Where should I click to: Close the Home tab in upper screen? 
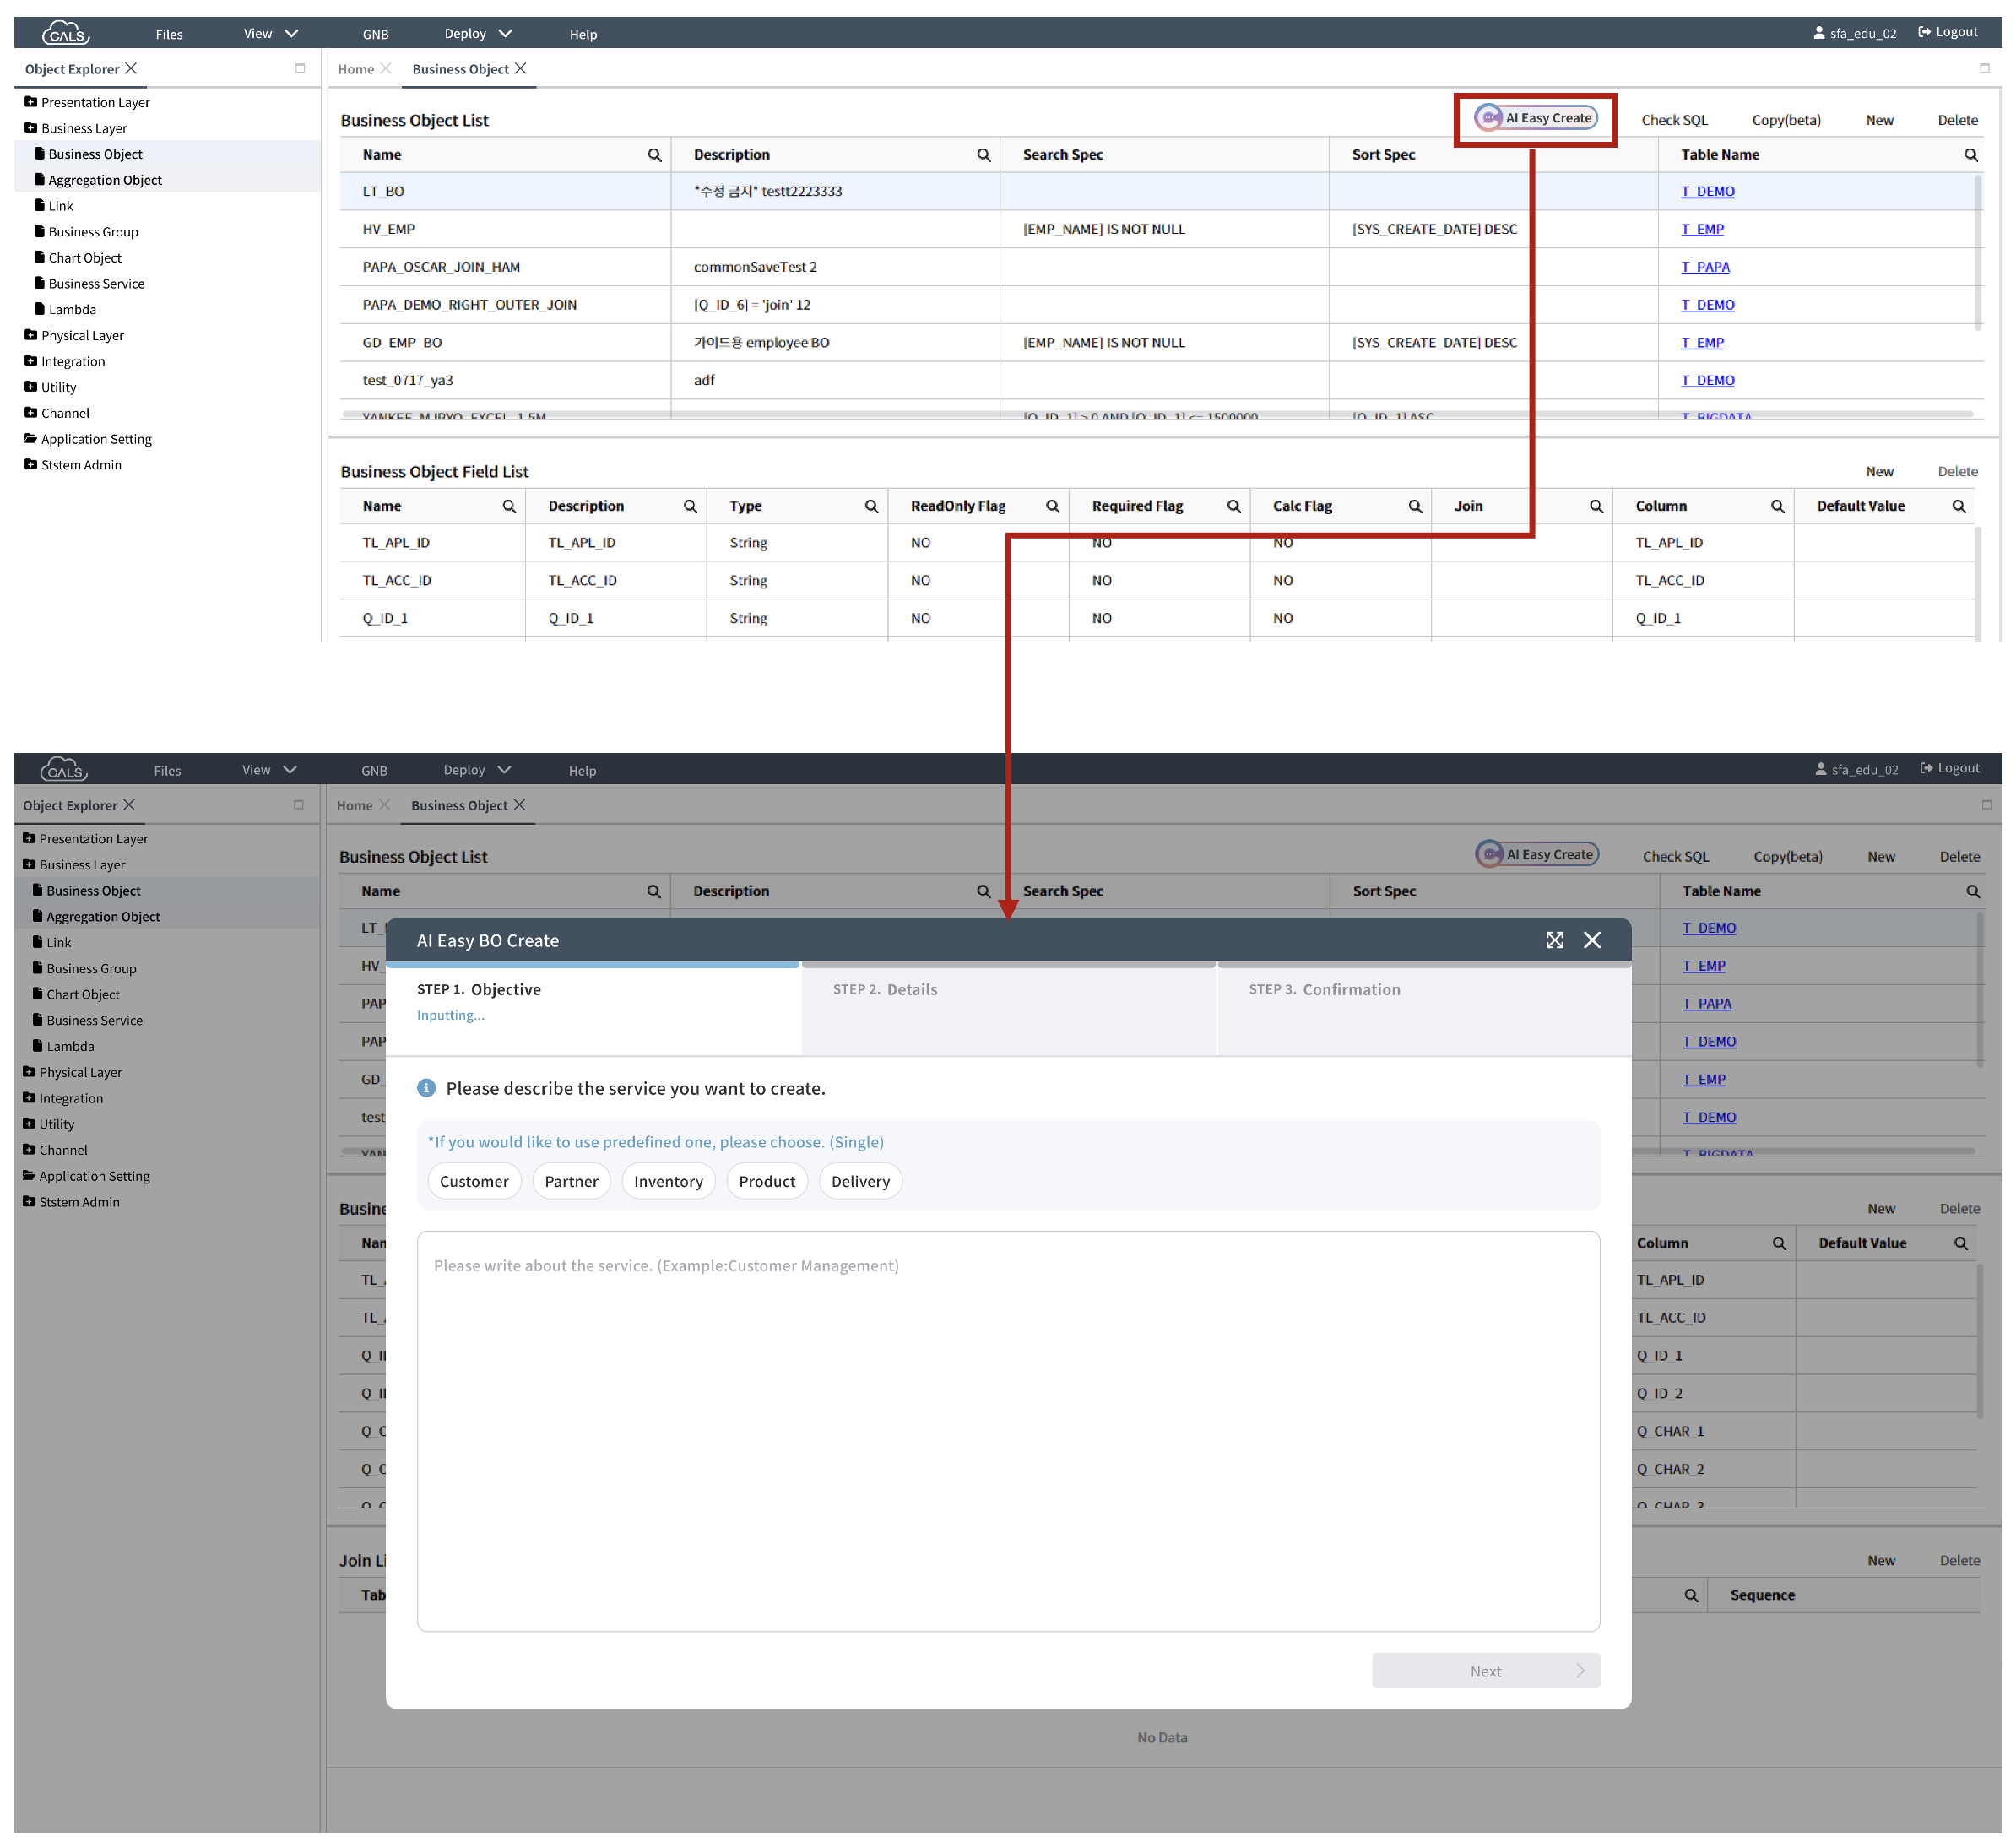pyautogui.click(x=386, y=68)
